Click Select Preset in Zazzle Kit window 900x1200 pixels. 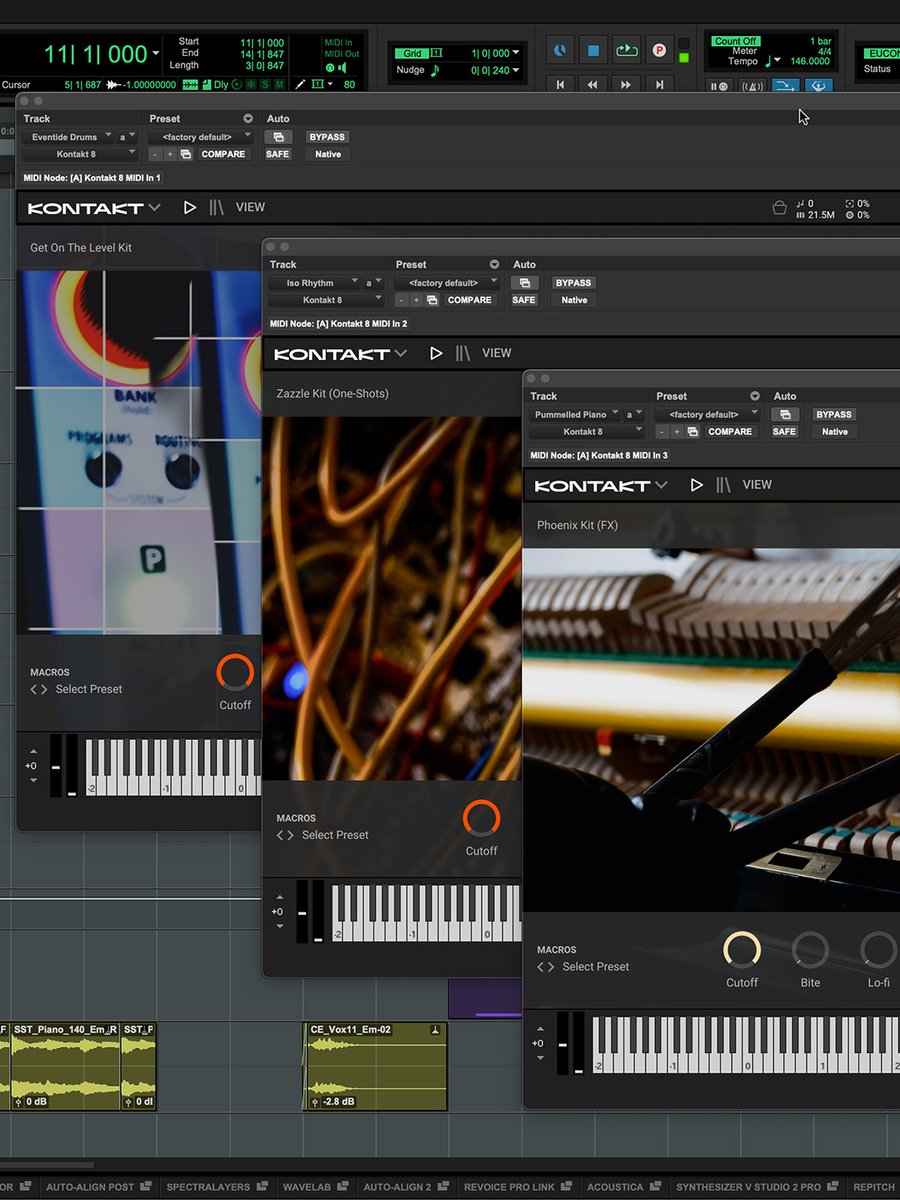coord(335,835)
